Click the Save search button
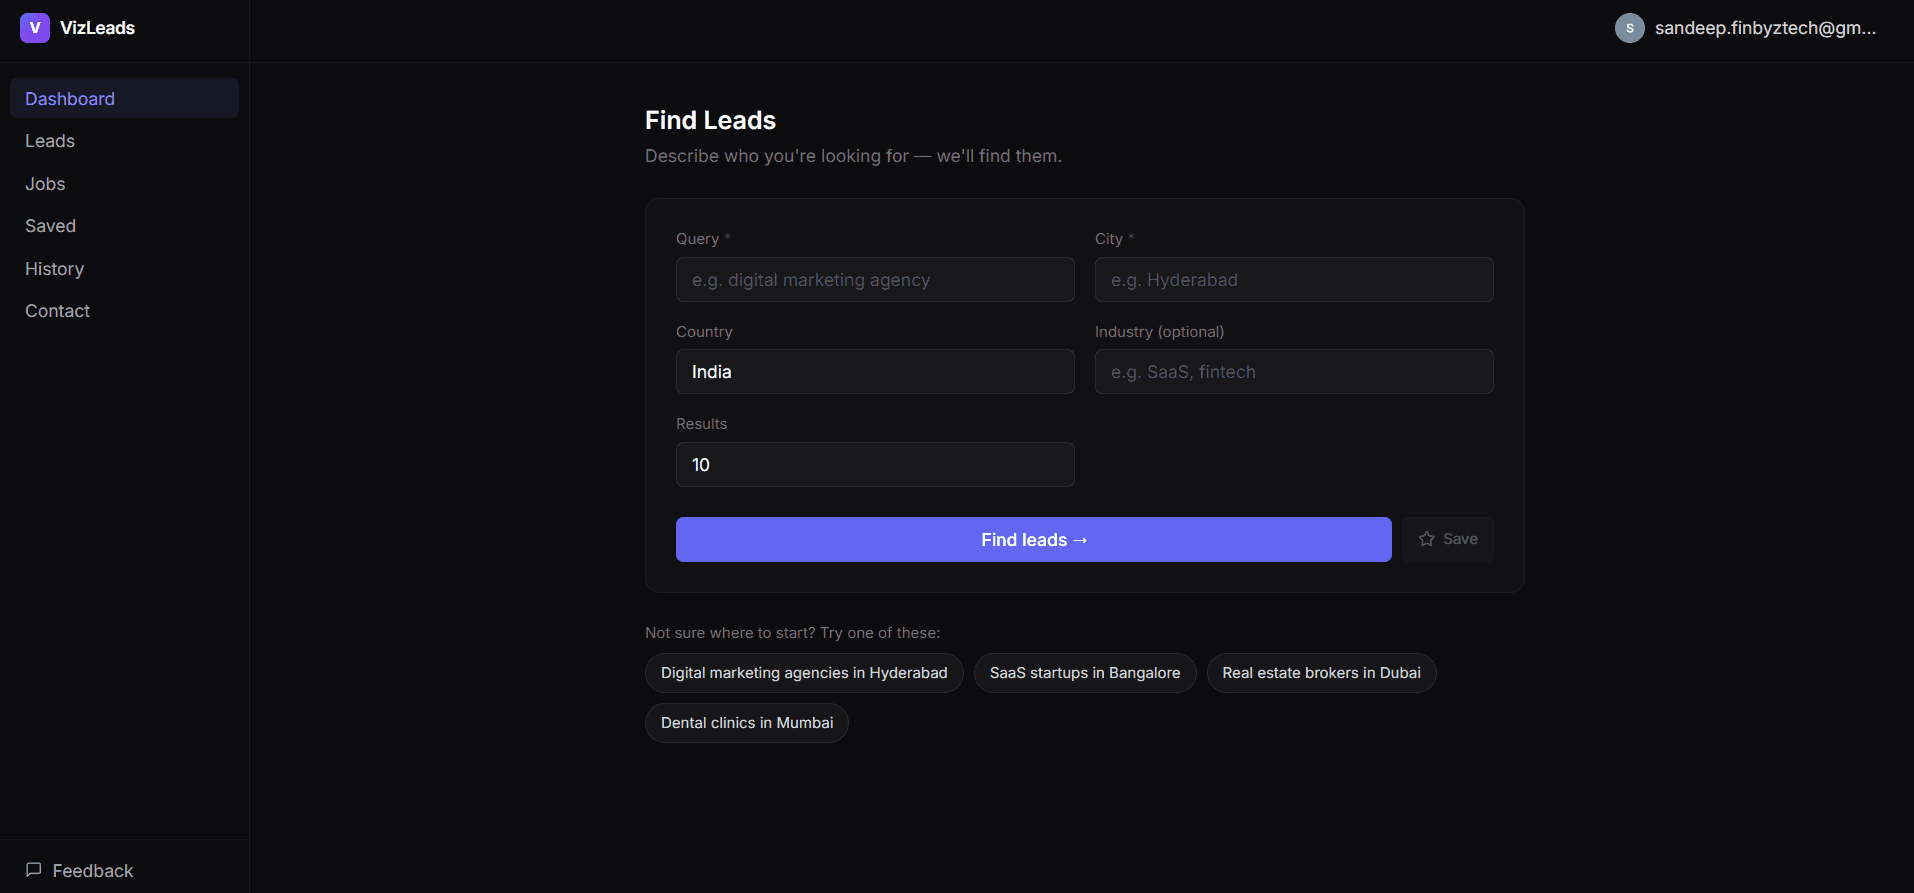The width and height of the screenshot is (1914, 893). click(x=1447, y=539)
